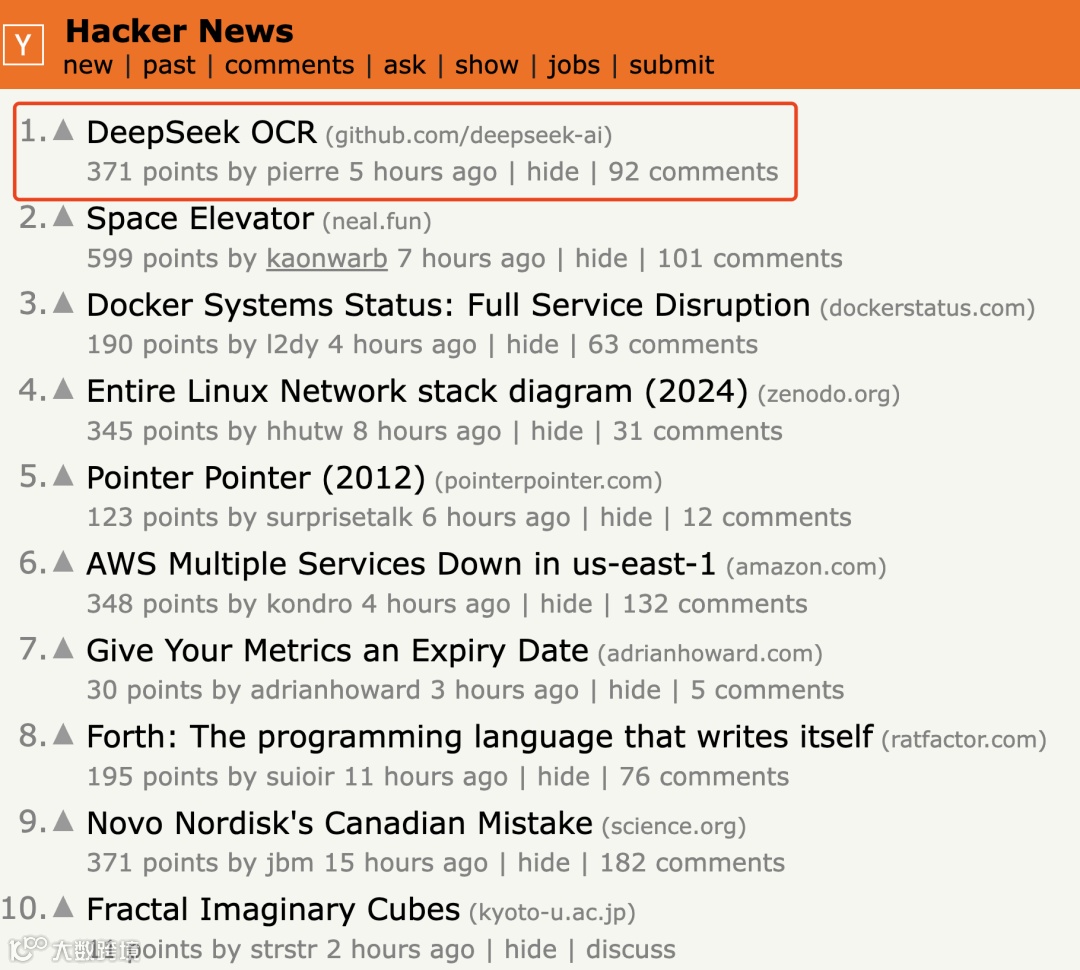This screenshot has height=970, width=1080.
Task: Click the zenodo.org domain link
Action: pyautogui.click(x=829, y=394)
